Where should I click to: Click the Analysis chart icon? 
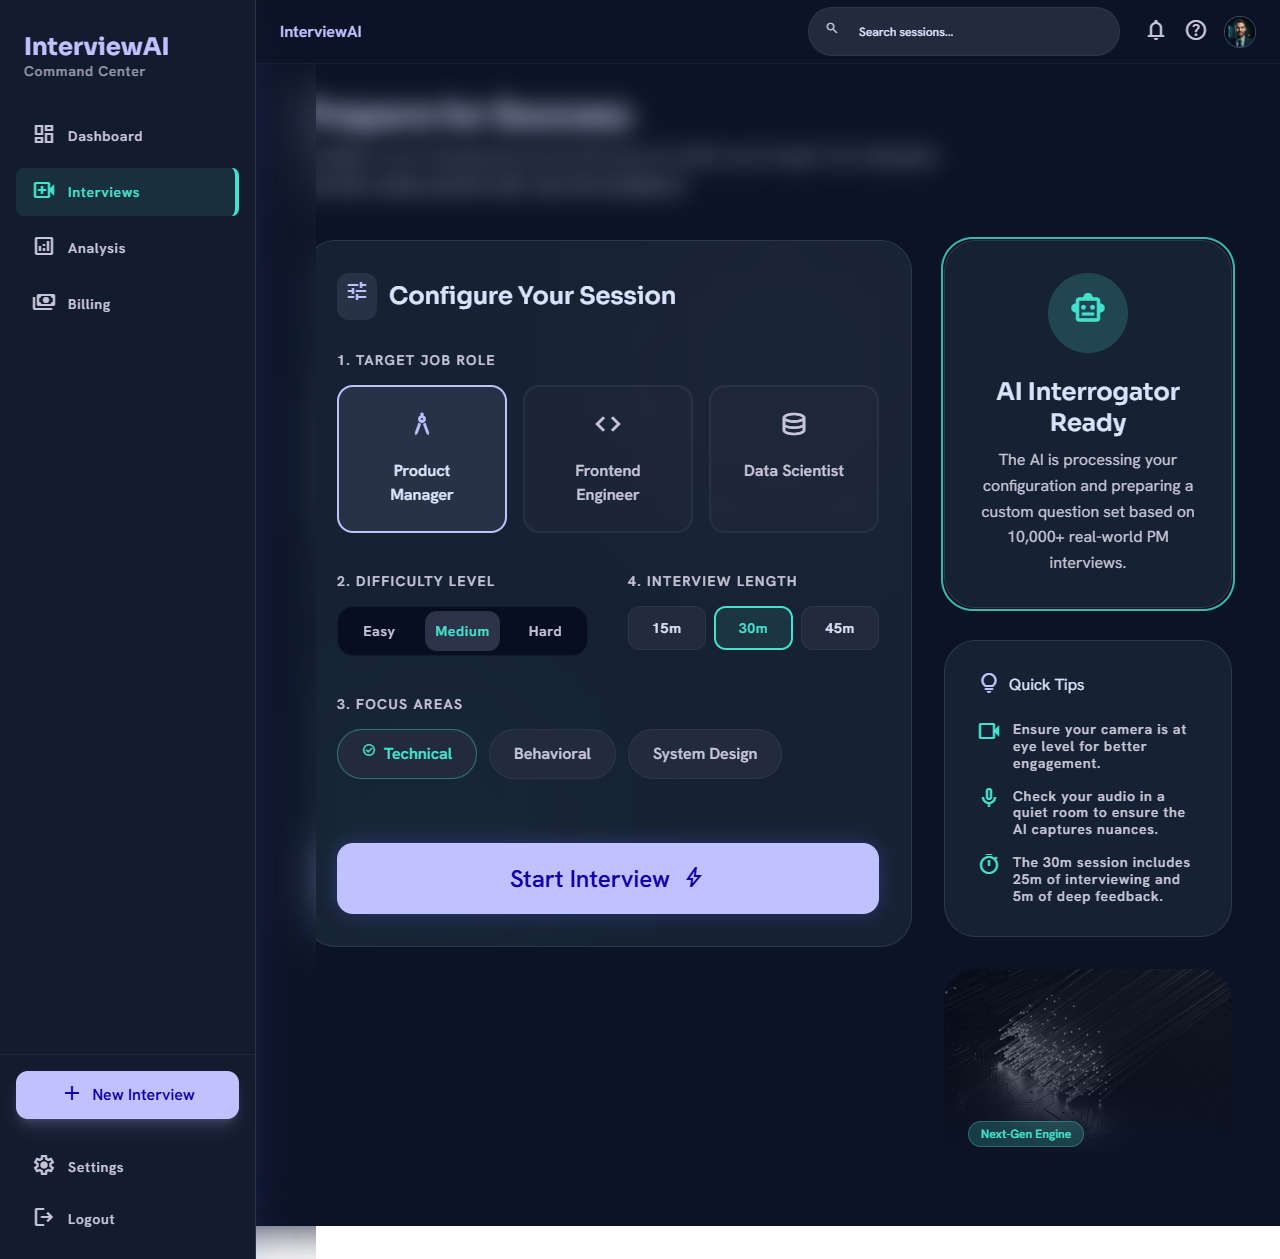pyautogui.click(x=44, y=246)
